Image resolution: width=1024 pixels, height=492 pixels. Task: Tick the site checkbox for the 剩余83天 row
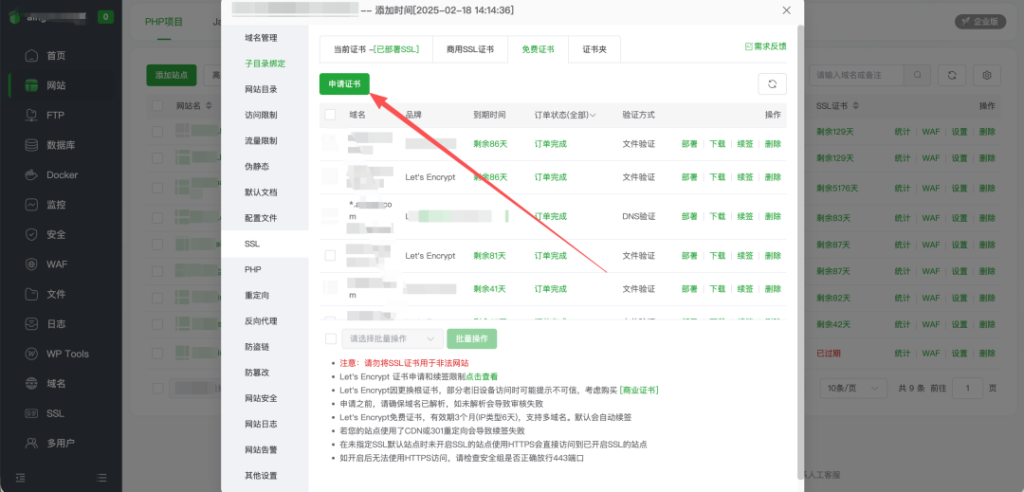157,217
